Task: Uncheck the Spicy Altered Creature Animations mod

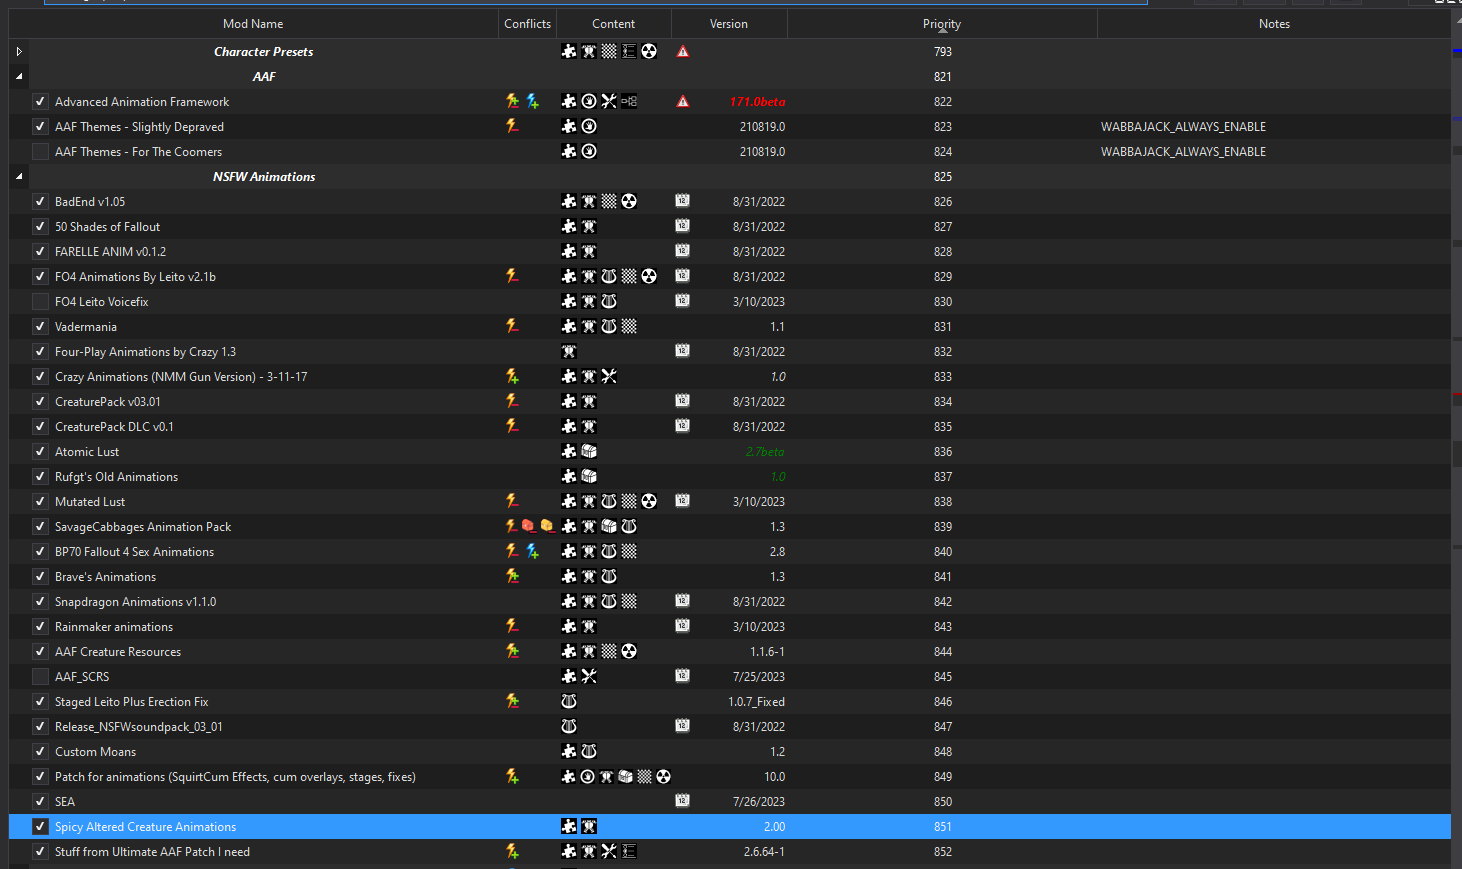Action: (40, 826)
